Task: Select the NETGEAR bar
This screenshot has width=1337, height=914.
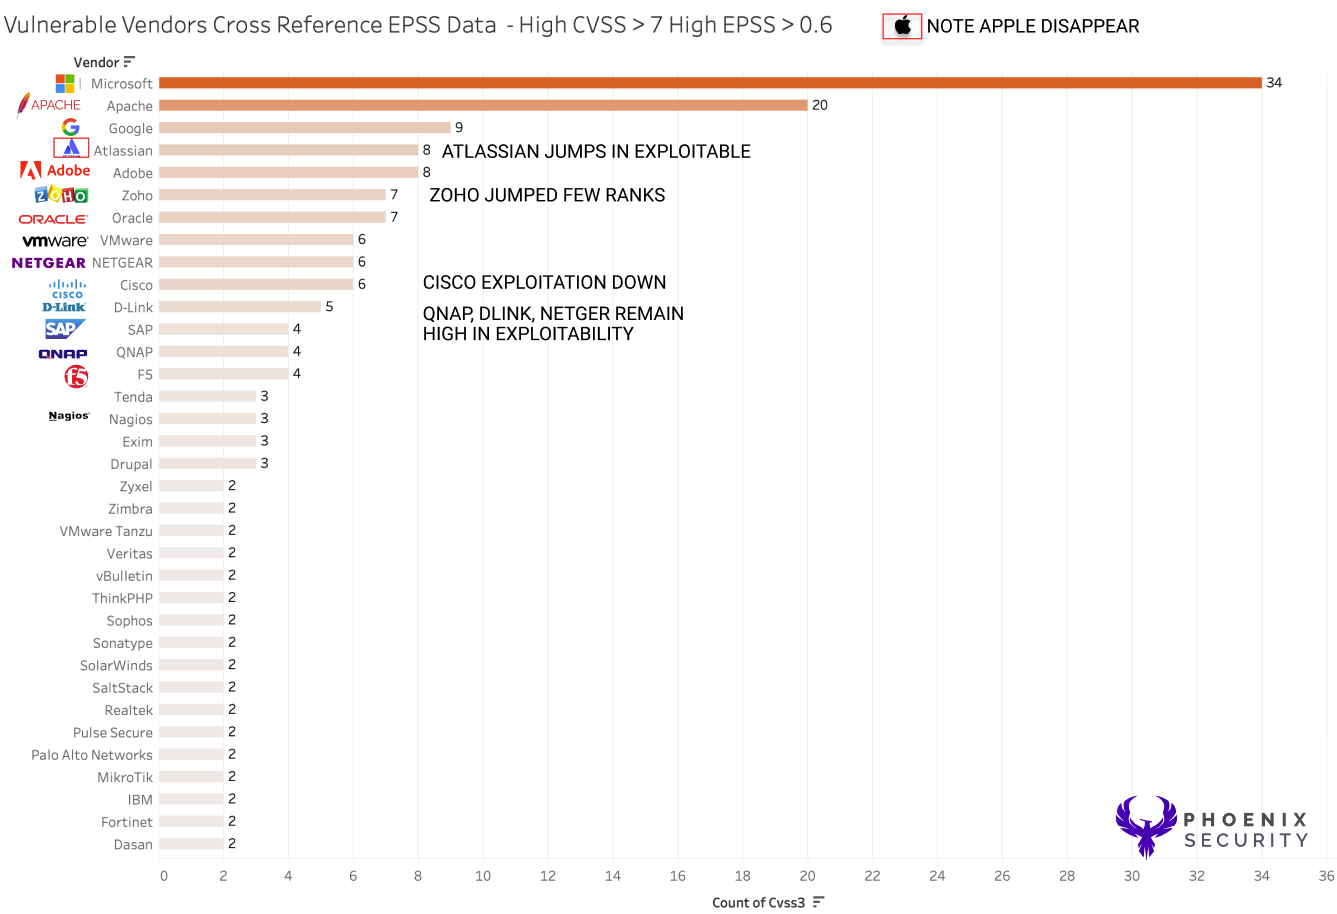Action: (256, 262)
